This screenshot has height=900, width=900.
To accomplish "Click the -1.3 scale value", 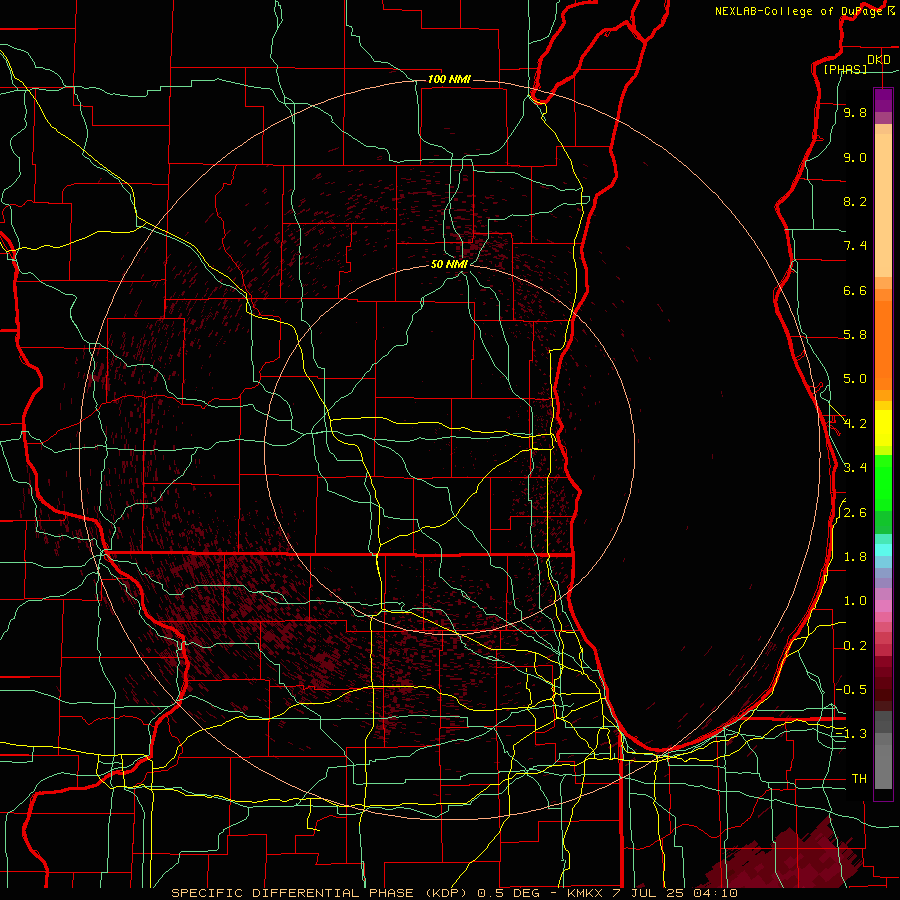I will point(852,734).
